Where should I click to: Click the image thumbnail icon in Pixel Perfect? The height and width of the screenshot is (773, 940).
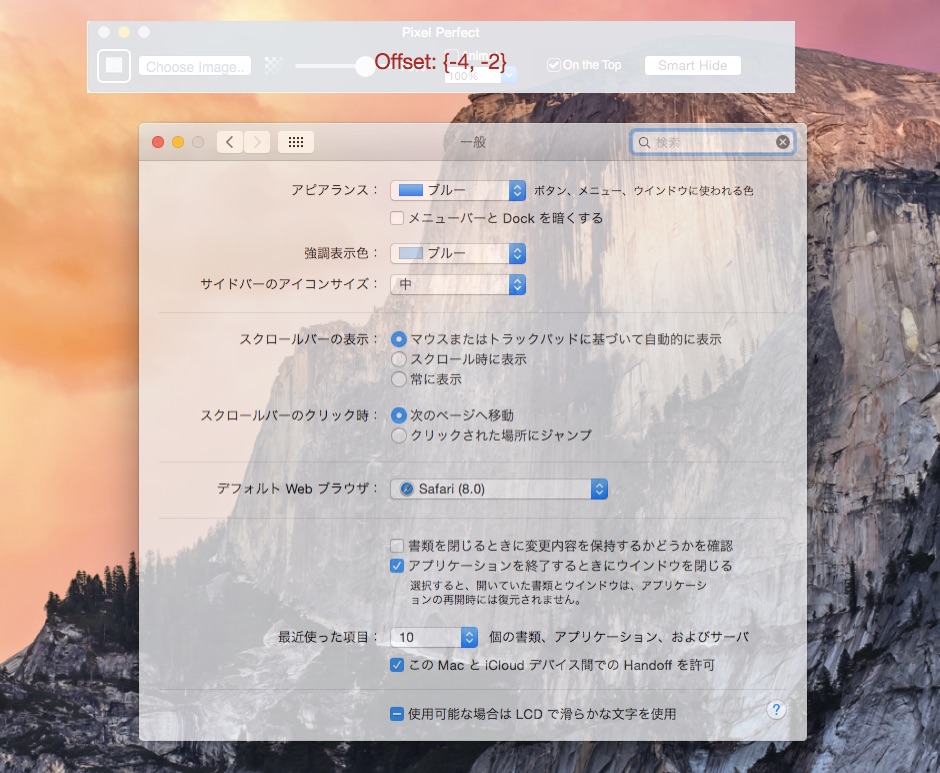click(x=114, y=65)
